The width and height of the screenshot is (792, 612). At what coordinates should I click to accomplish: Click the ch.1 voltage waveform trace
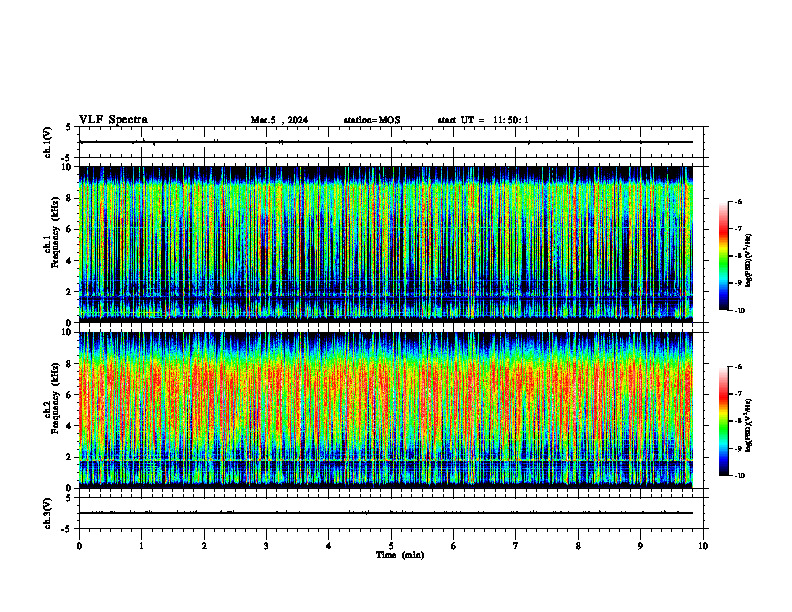386,142
